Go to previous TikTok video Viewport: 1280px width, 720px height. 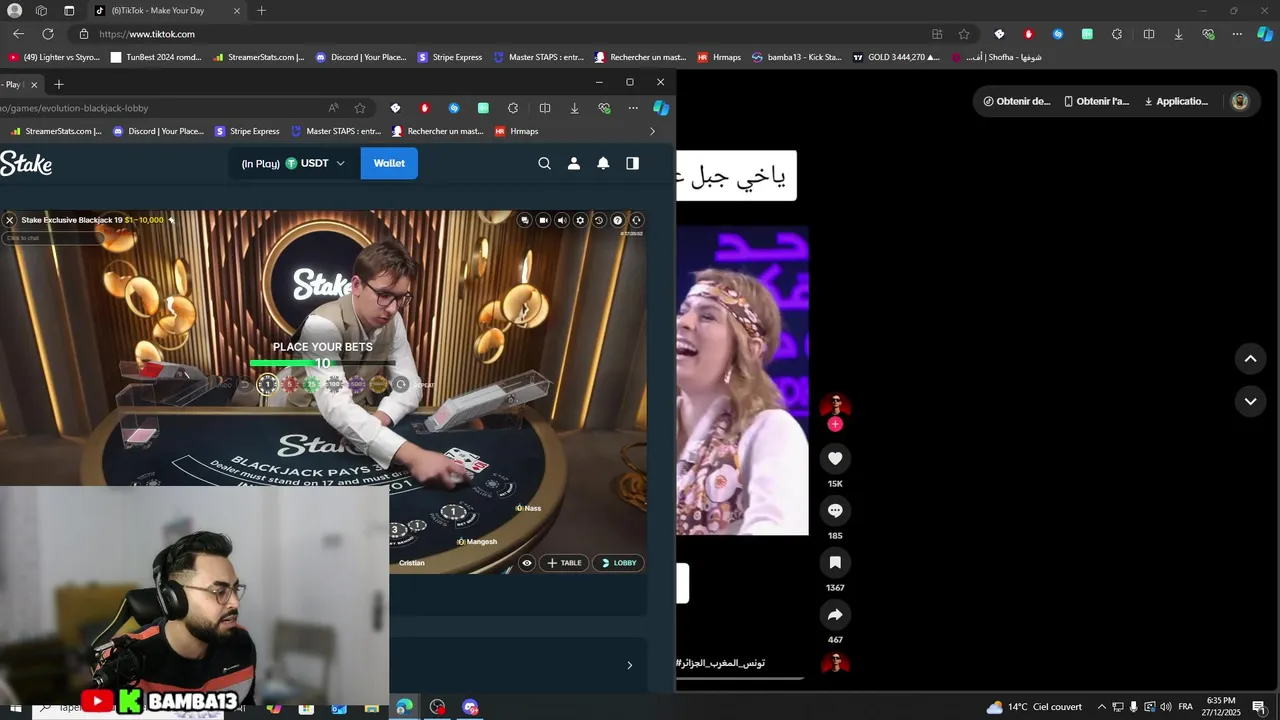pyautogui.click(x=1250, y=358)
